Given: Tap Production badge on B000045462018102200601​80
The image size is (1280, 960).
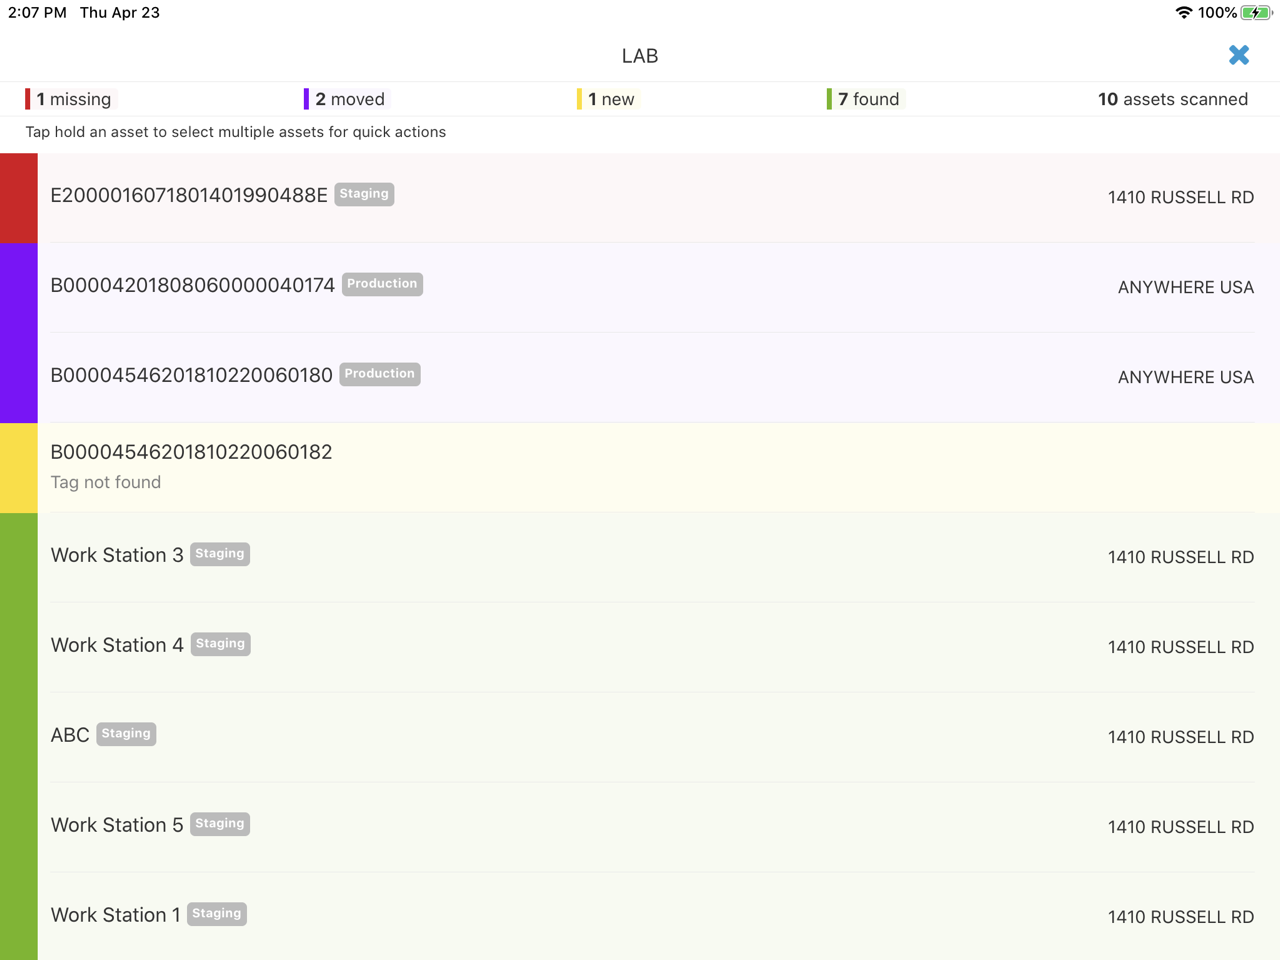Looking at the screenshot, I should 380,374.
